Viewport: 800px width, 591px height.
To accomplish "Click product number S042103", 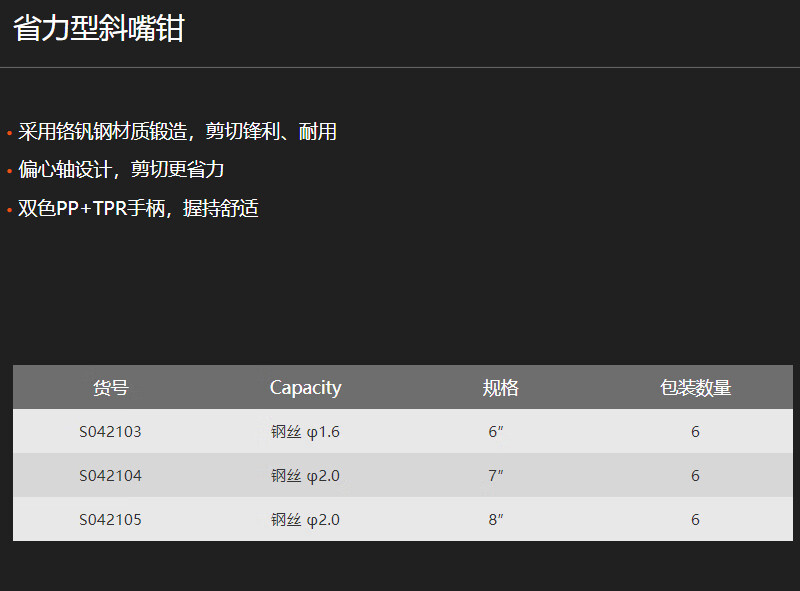I will [x=110, y=432].
